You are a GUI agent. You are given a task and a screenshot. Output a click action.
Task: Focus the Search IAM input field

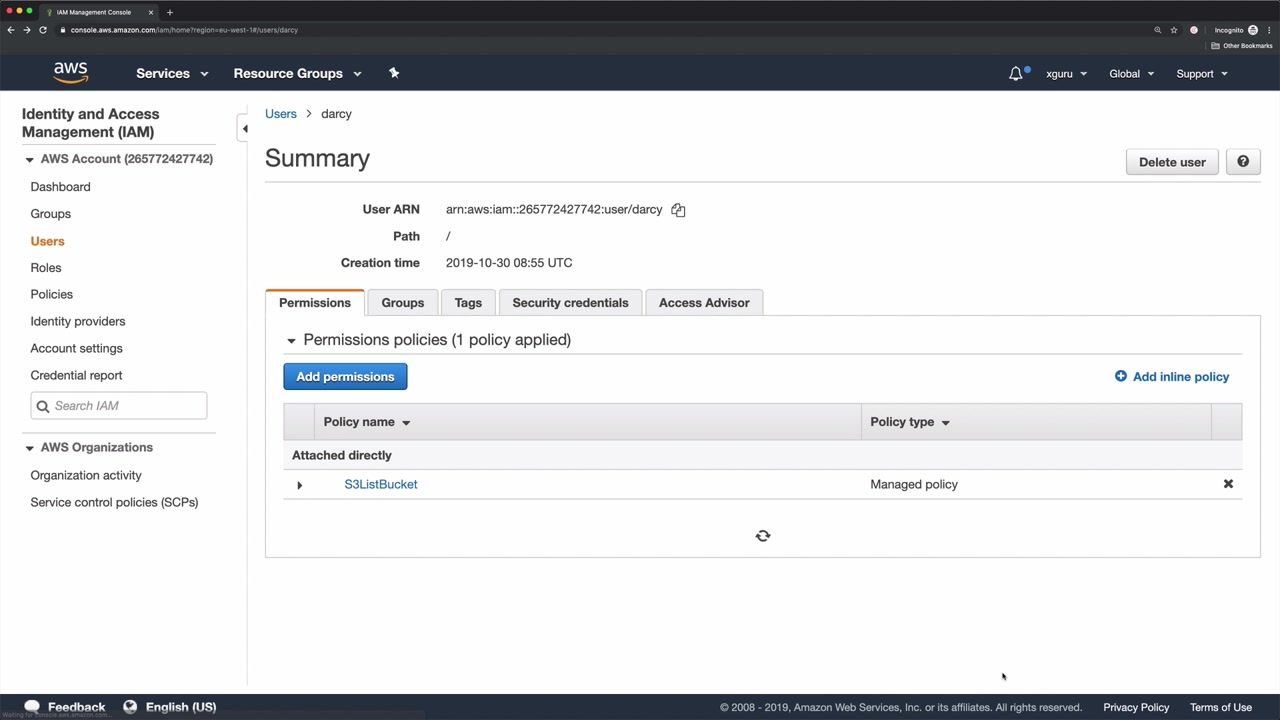[119, 406]
